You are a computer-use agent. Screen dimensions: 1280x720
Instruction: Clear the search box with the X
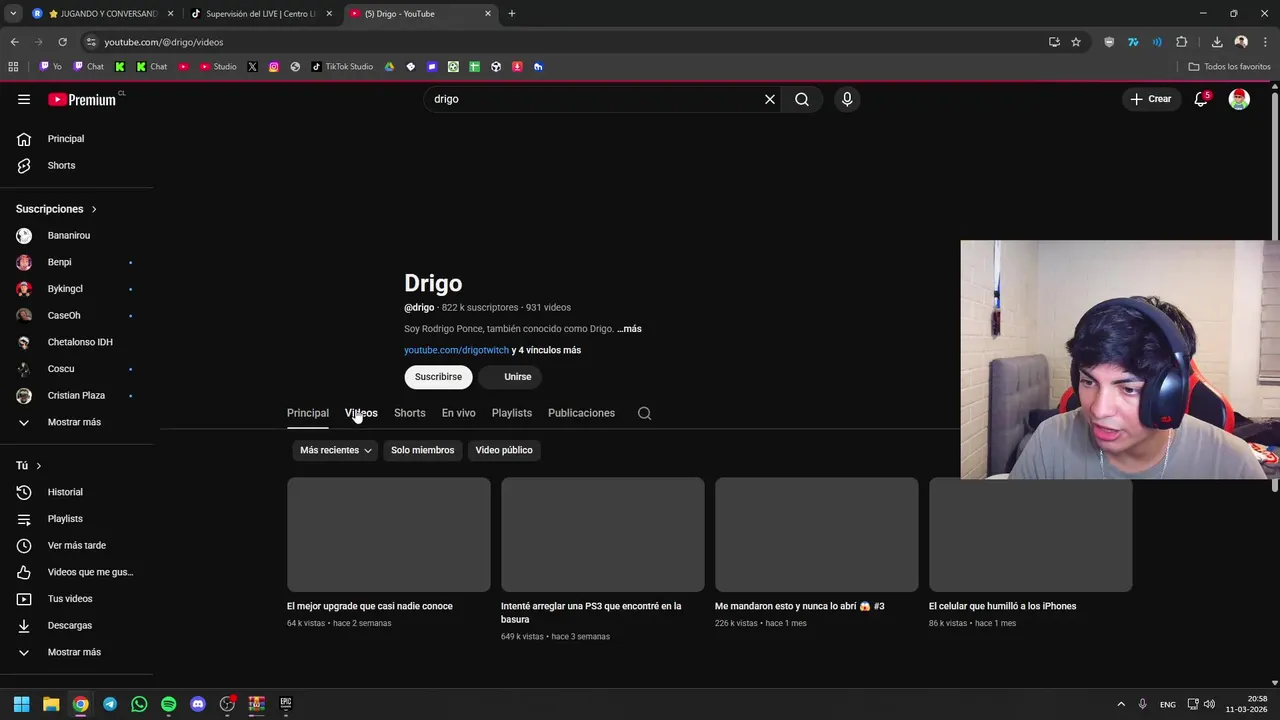(770, 99)
